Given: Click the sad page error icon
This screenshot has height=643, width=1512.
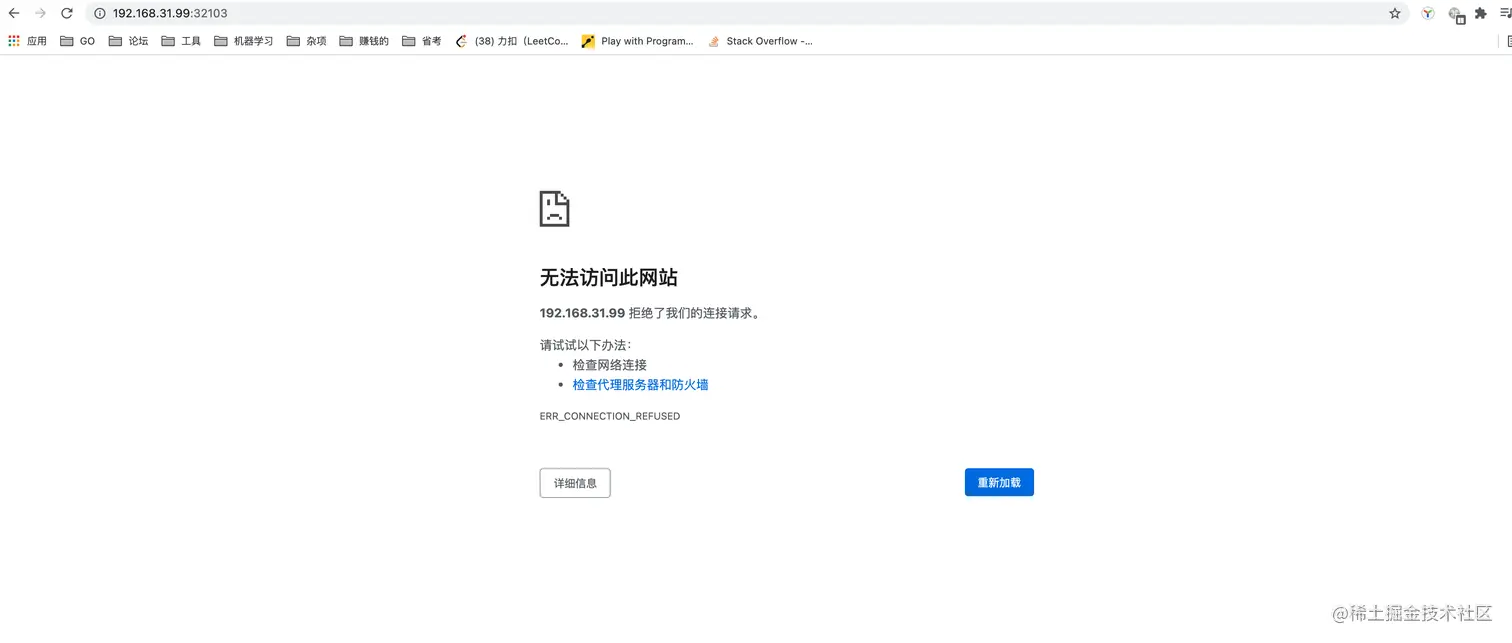Looking at the screenshot, I should [x=554, y=208].
